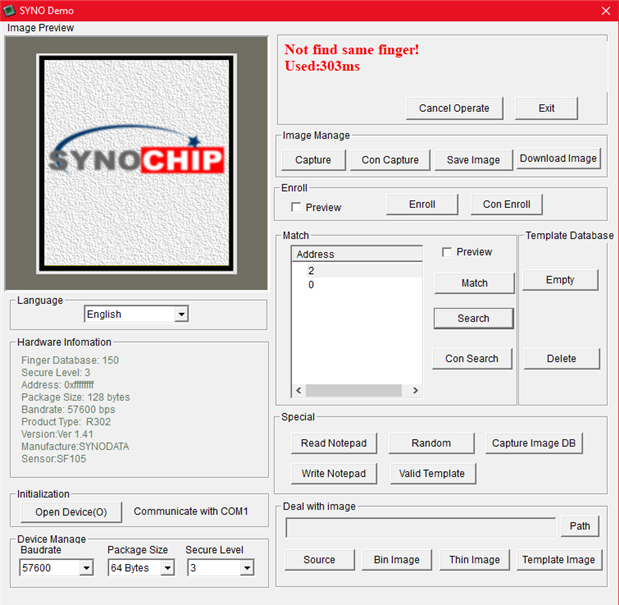Screen dimensions: 619x605
Task: Click Save Image
Action: [x=473, y=160]
